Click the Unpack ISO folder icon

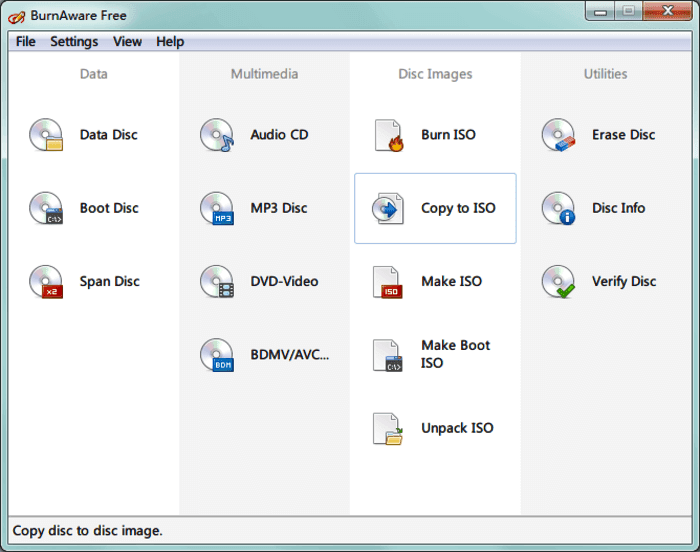[x=388, y=429]
